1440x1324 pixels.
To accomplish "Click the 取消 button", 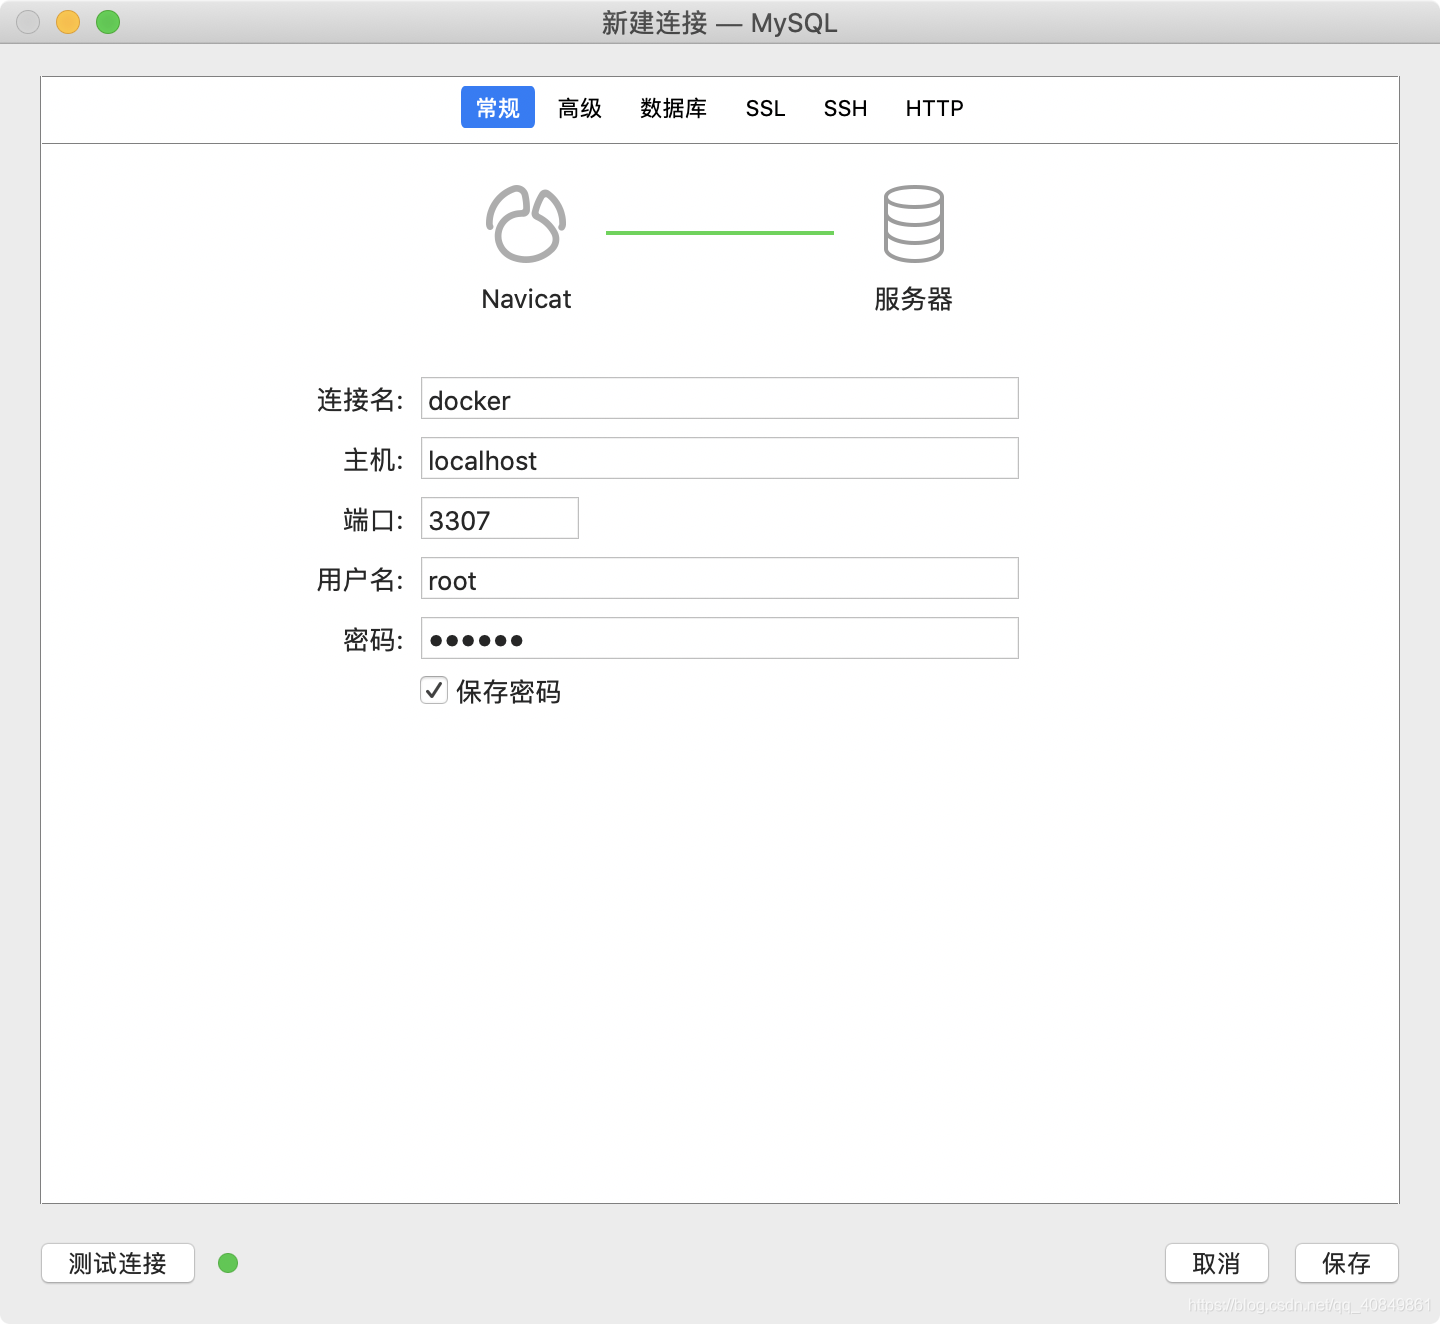I will click(x=1217, y=1263).
